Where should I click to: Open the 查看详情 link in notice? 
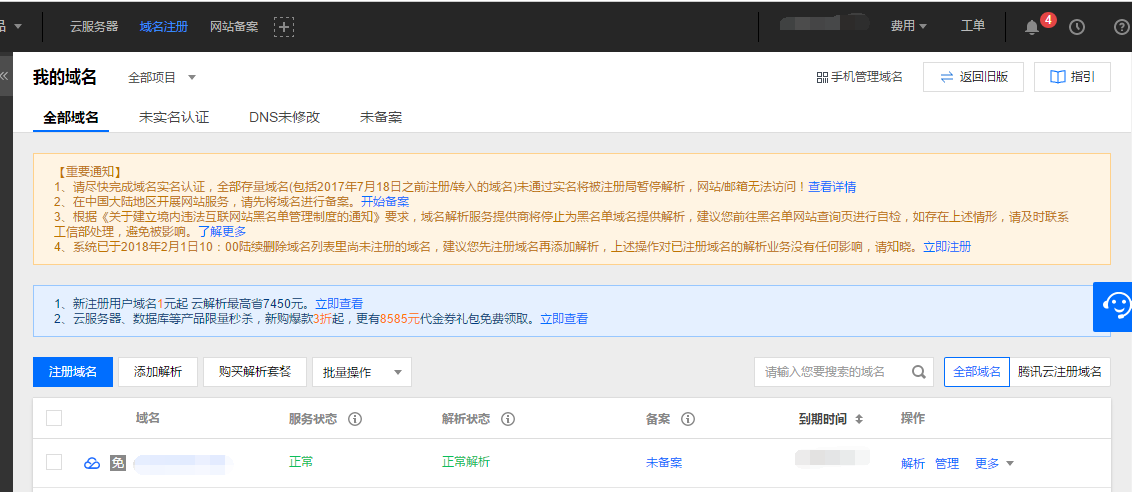832,187
